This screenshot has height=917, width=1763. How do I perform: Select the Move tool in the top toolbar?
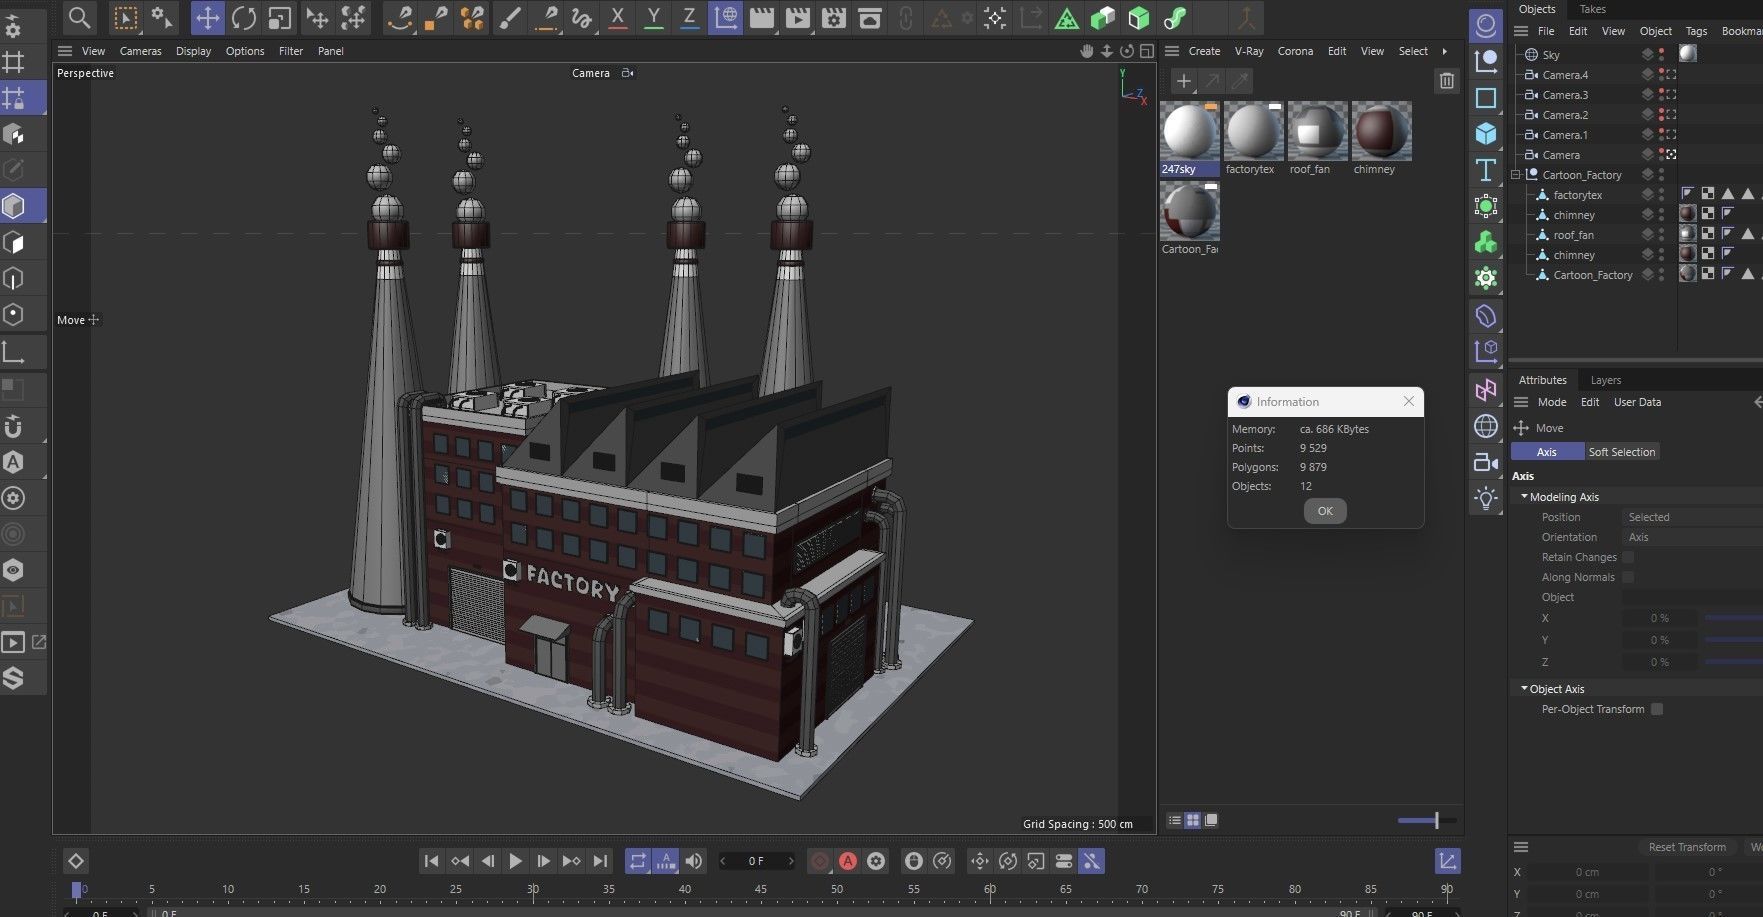[x=207, y=18]
